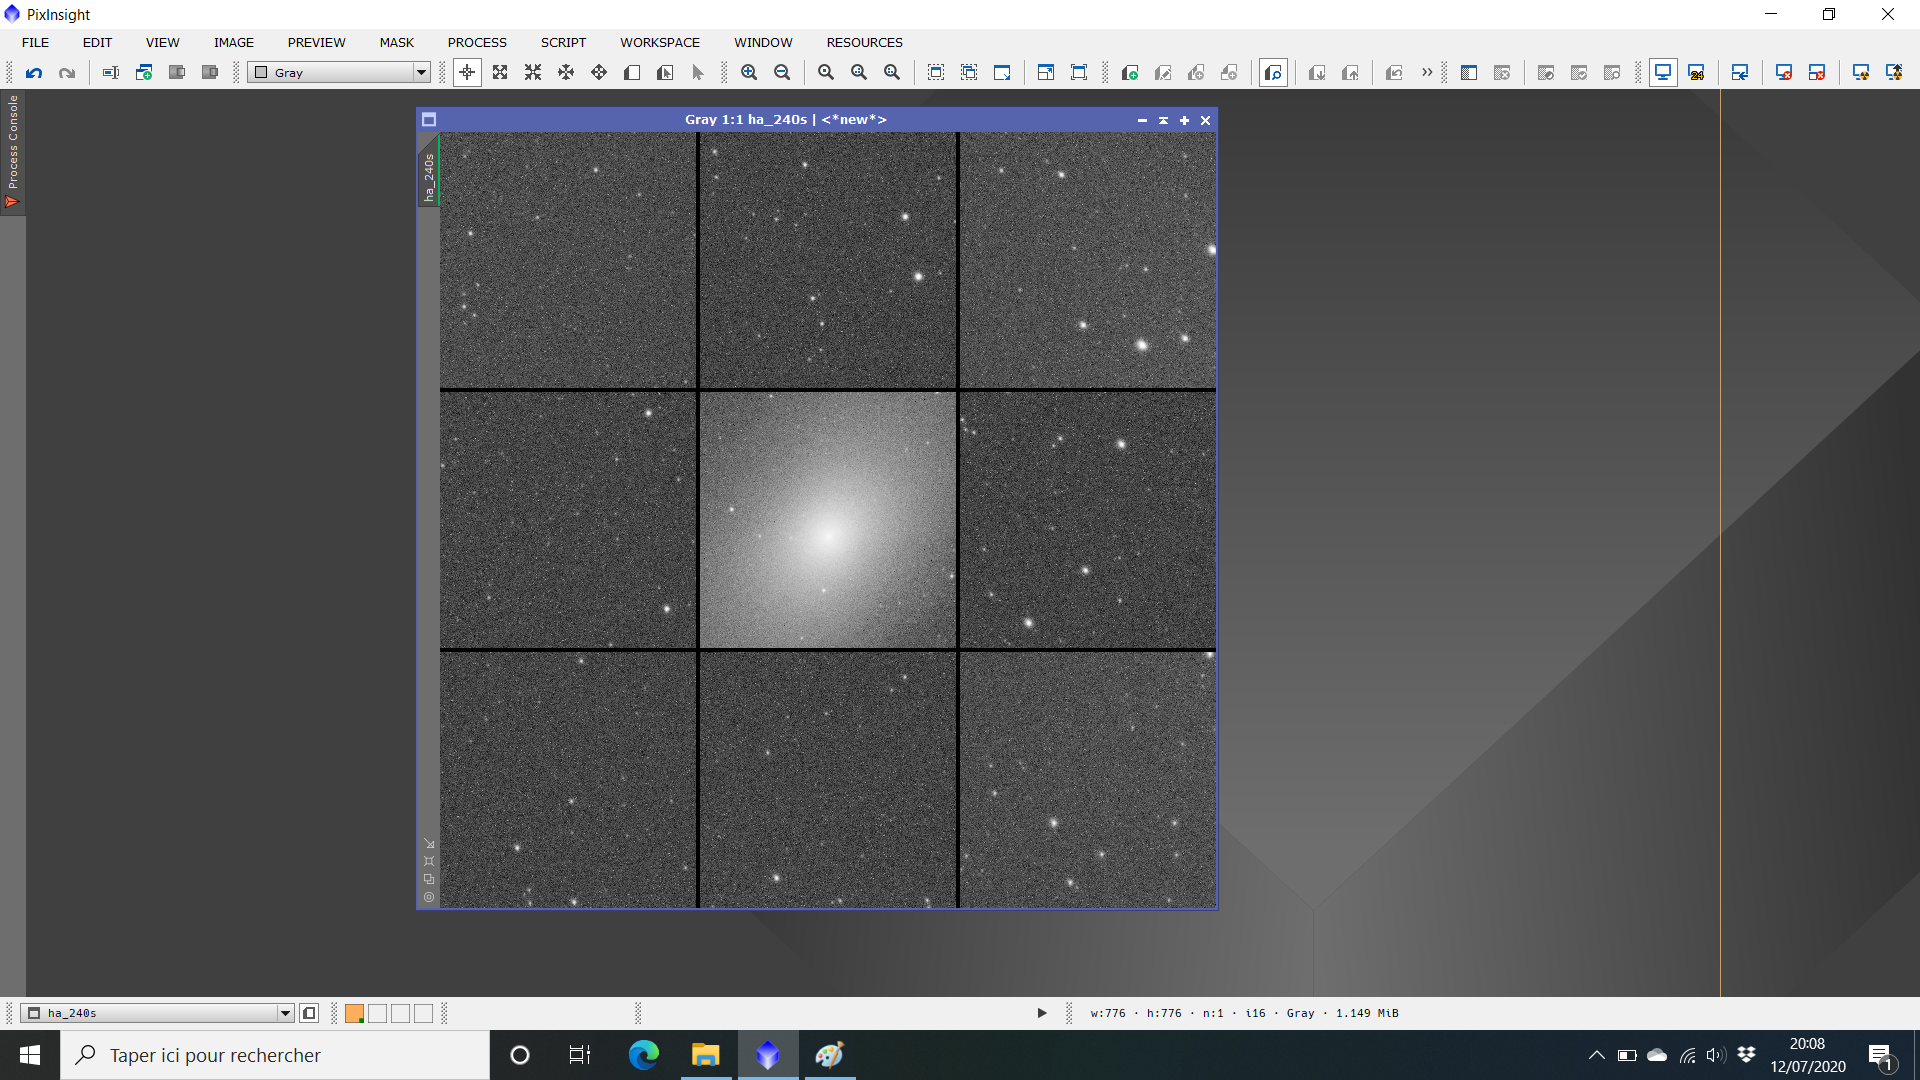Image resolution: width=1920 pixels, height=1080 pixels.
Task: Toggle the first empty workspace square
Action: [378, 1013]
